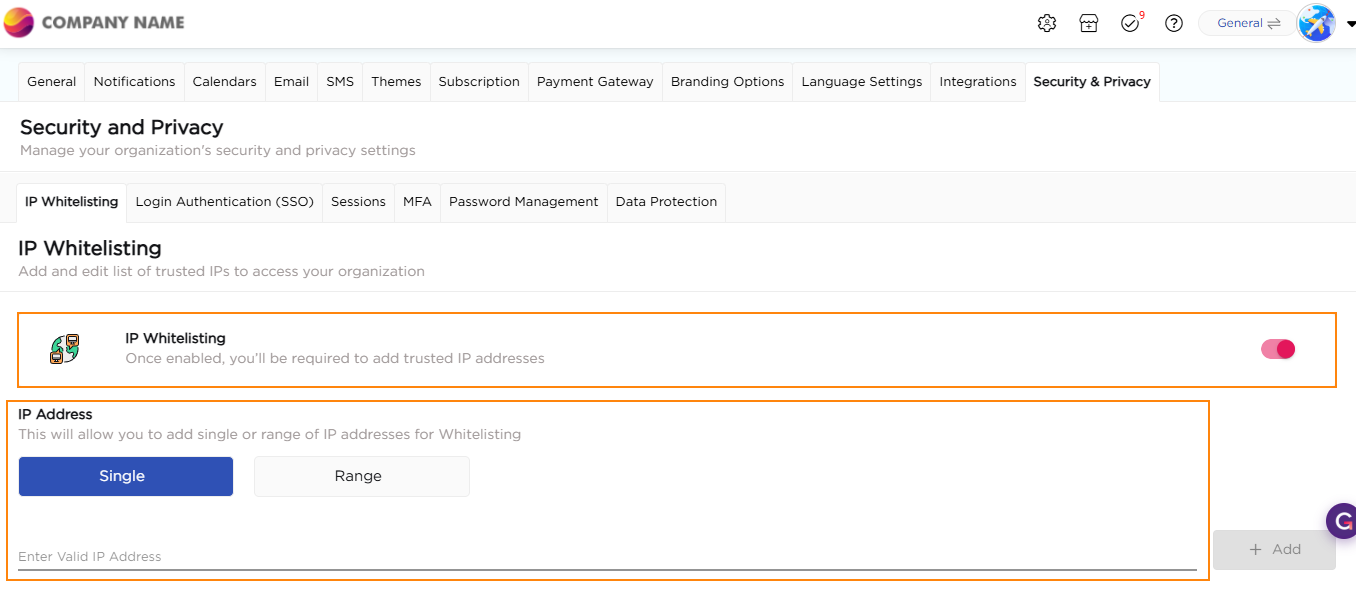
Task: Go to the MFA sub-tab
Action: click(417, 202)
